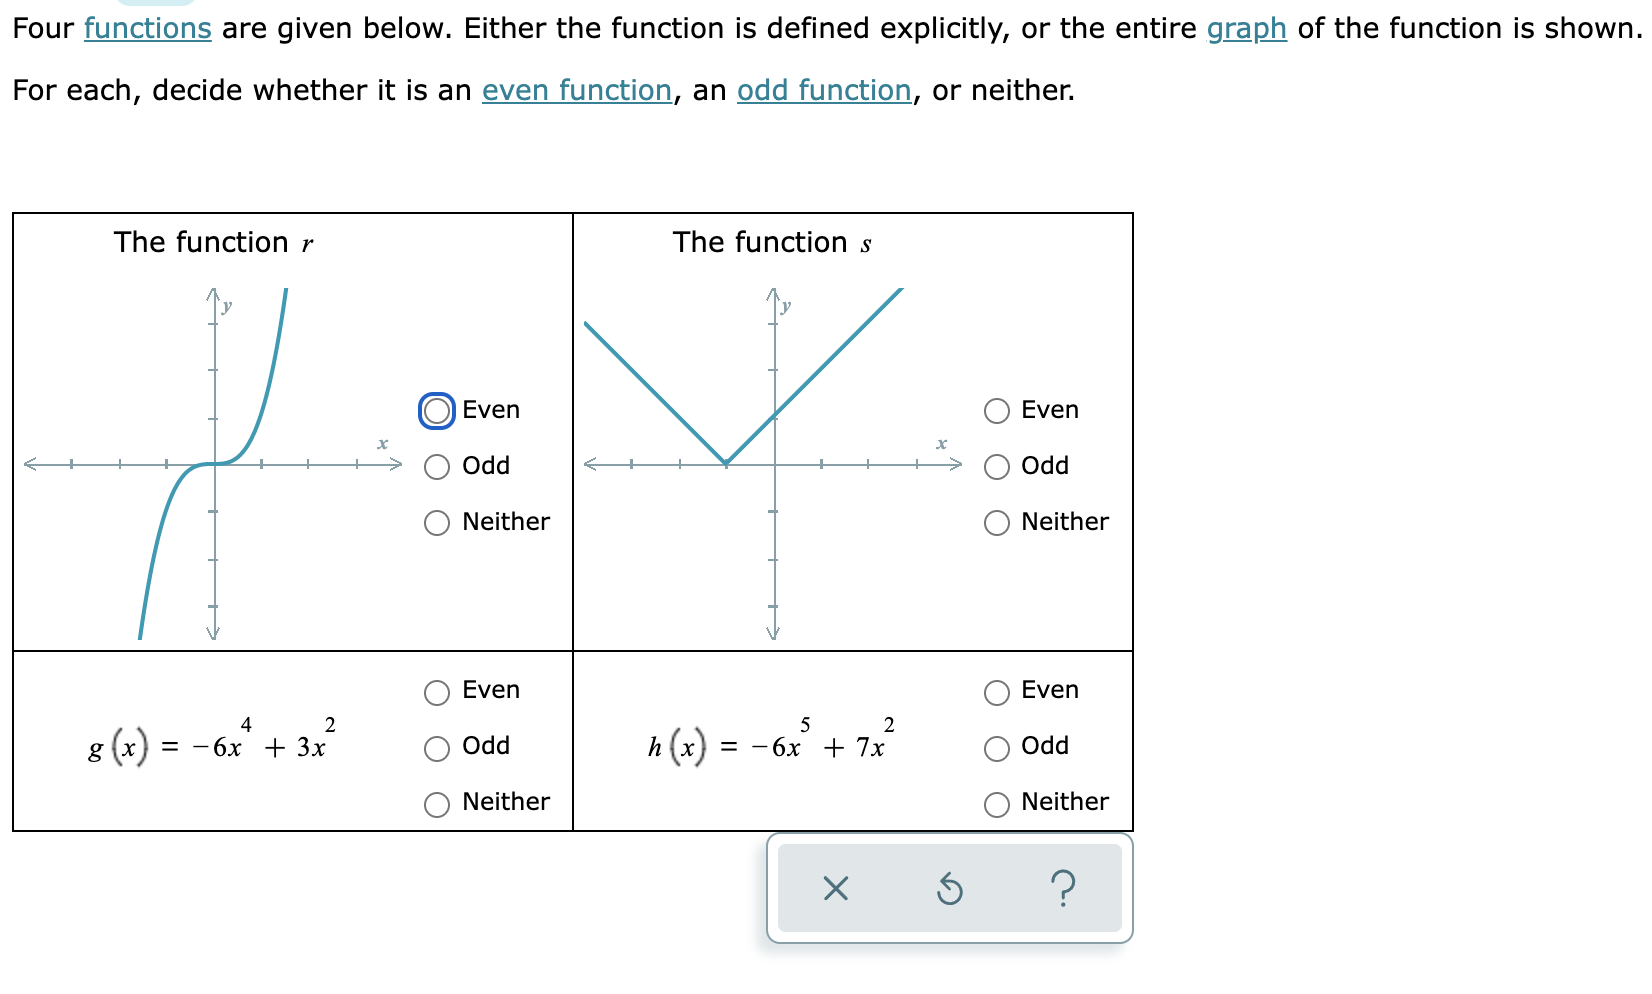Select Neither for h(x)

[995, 803]
